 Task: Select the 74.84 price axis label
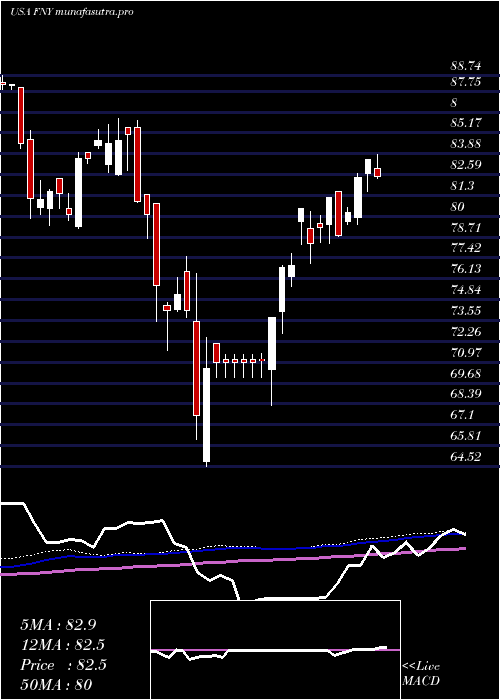[466, 290]
